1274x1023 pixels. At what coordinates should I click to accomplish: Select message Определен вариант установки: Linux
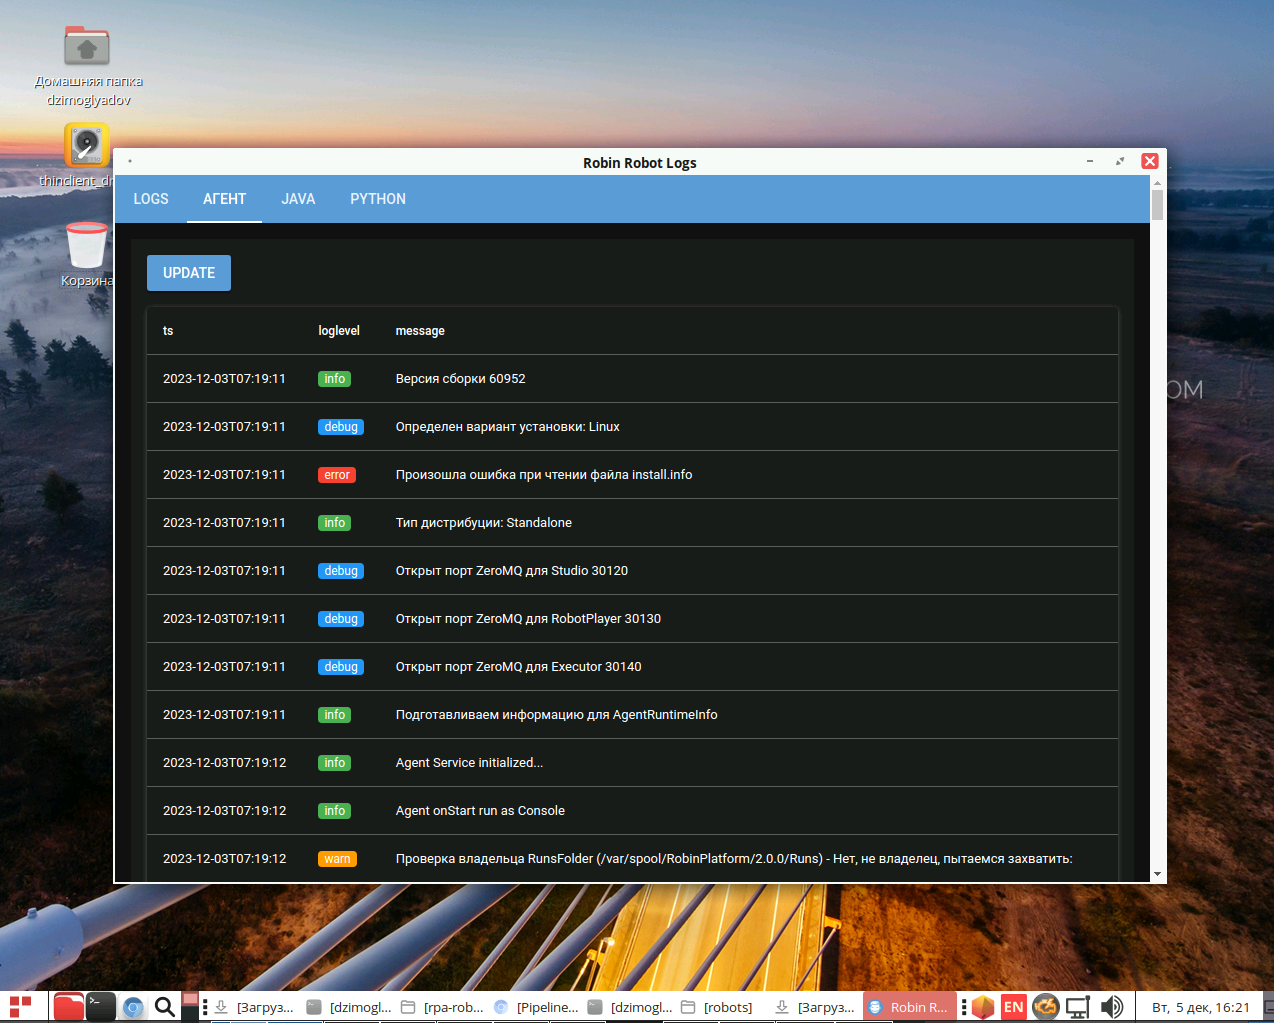(507, 427)
